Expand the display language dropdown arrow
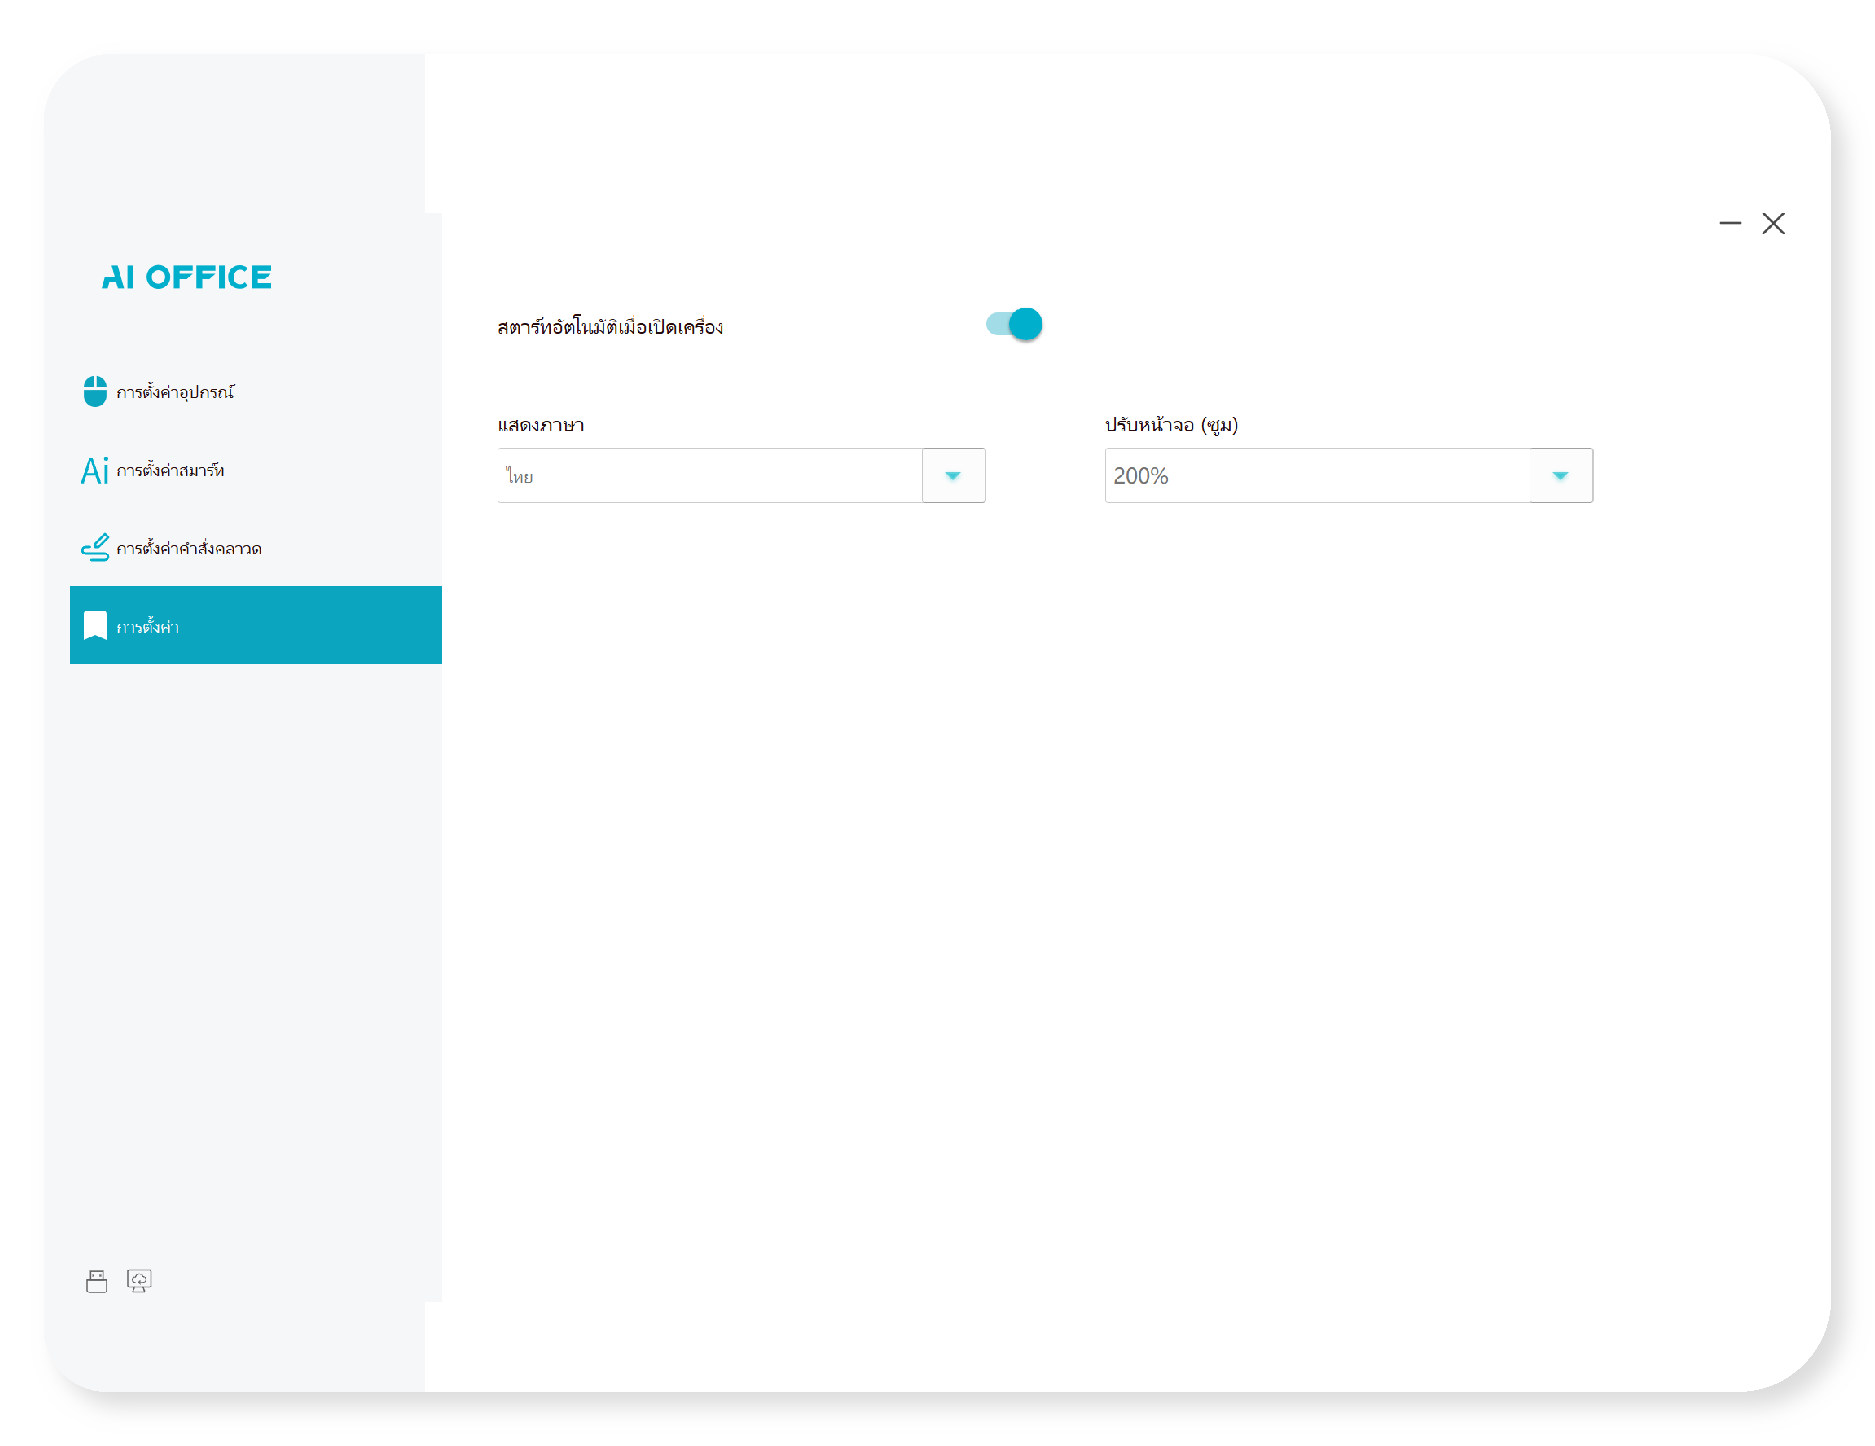This screenshot has height=1446, width=1875. pyautogui.click(x=953, y=476)
